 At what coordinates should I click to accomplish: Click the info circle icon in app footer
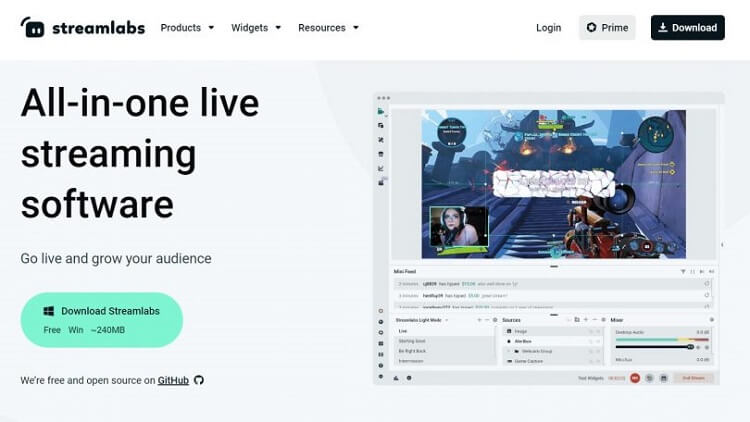point(409,378)
